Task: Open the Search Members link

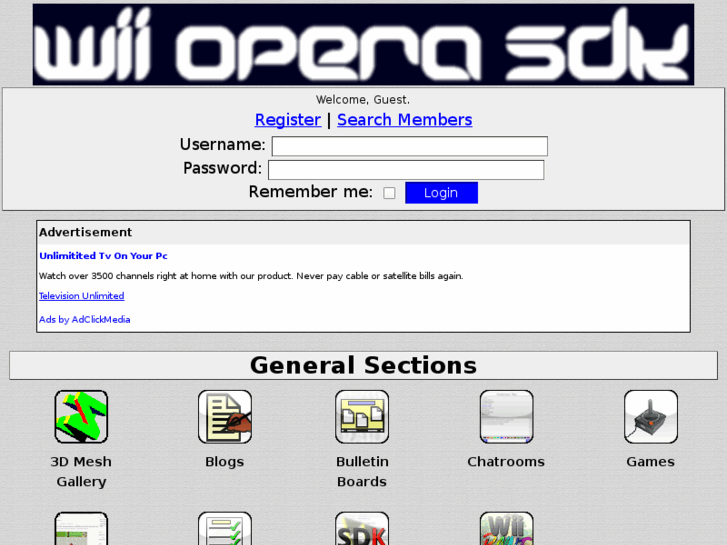Action: coord(405,120)
